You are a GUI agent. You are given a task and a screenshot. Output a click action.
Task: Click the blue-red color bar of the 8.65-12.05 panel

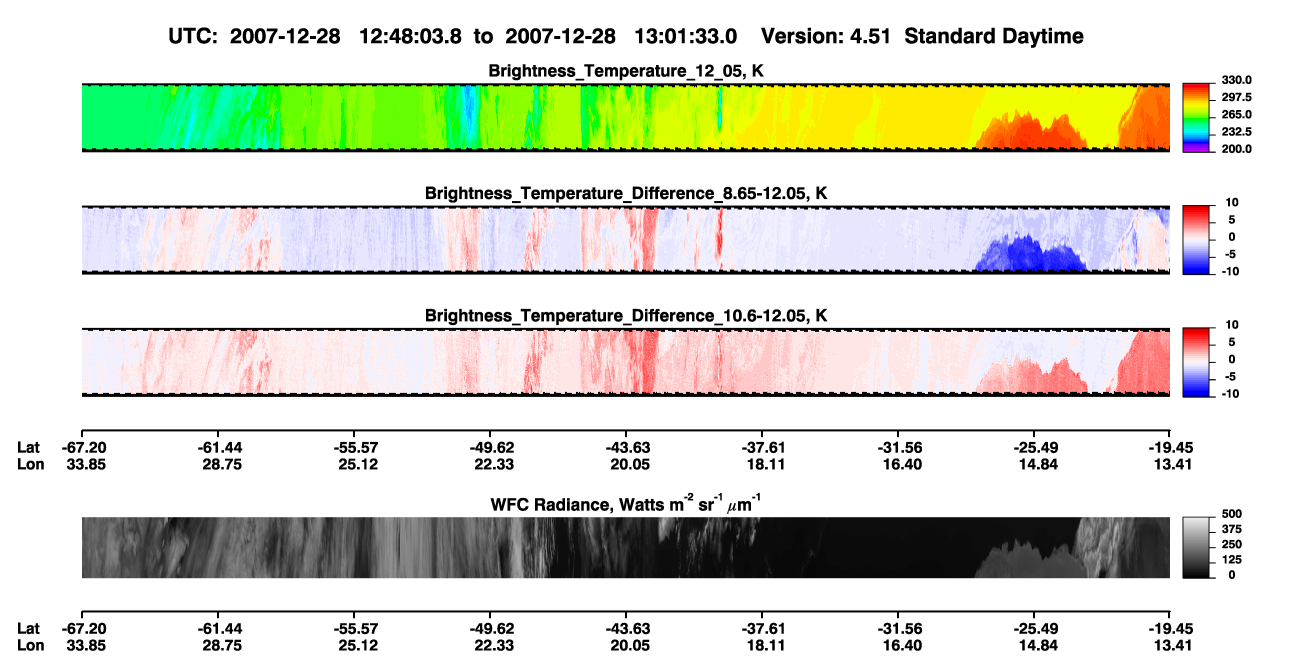click(x=1197, y=239)
